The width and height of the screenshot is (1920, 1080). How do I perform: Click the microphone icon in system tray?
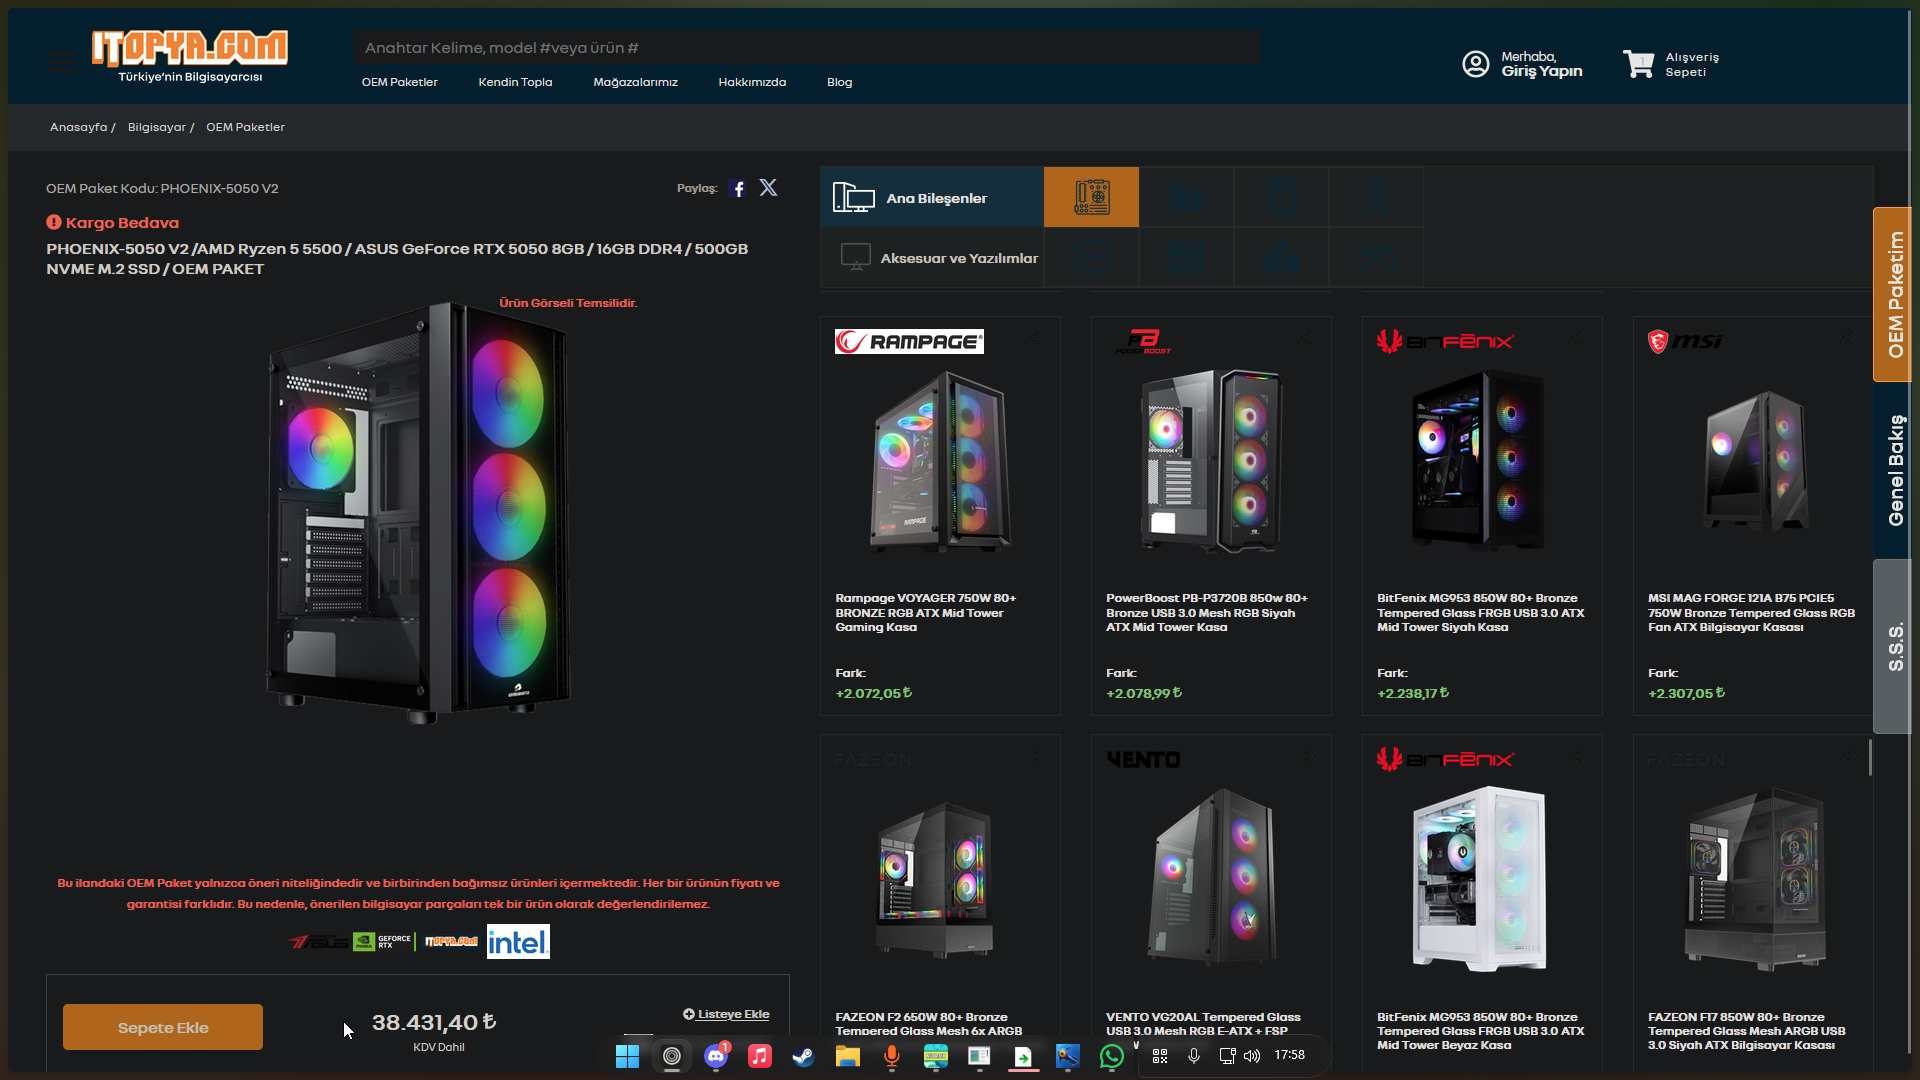click(x=1194, y=1056)
